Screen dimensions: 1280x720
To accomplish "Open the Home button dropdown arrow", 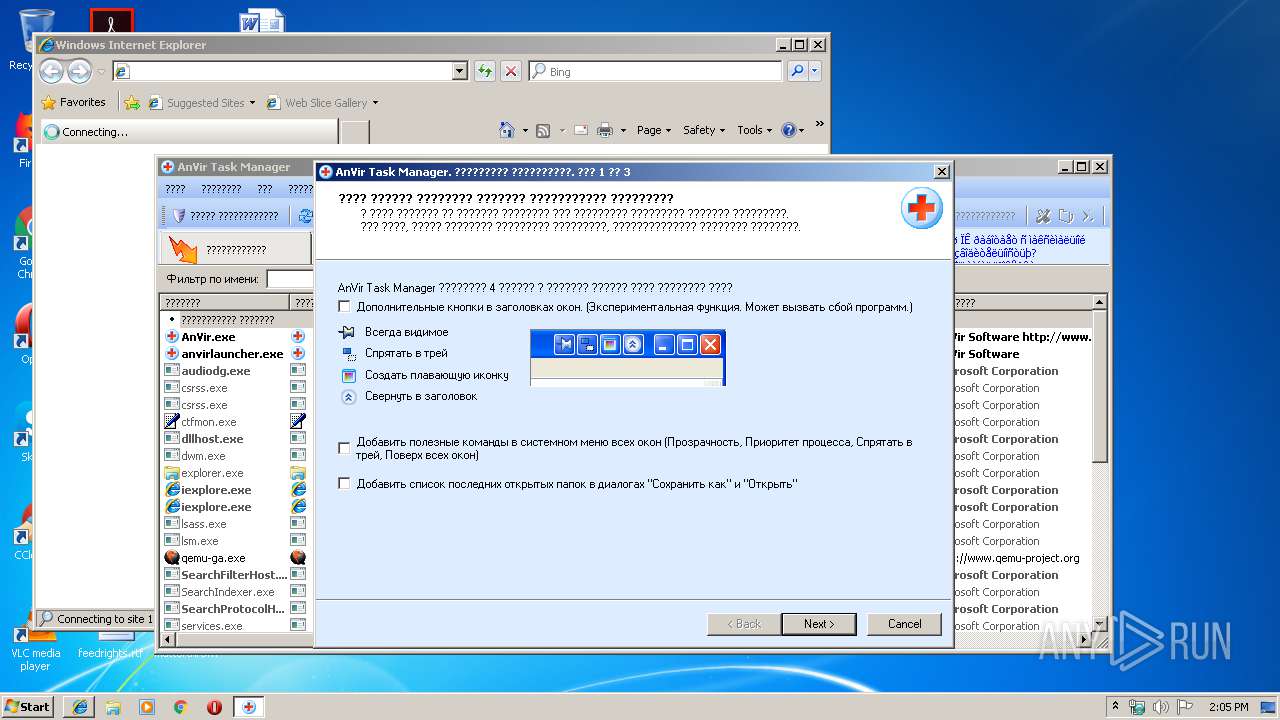I will point(524,130).
